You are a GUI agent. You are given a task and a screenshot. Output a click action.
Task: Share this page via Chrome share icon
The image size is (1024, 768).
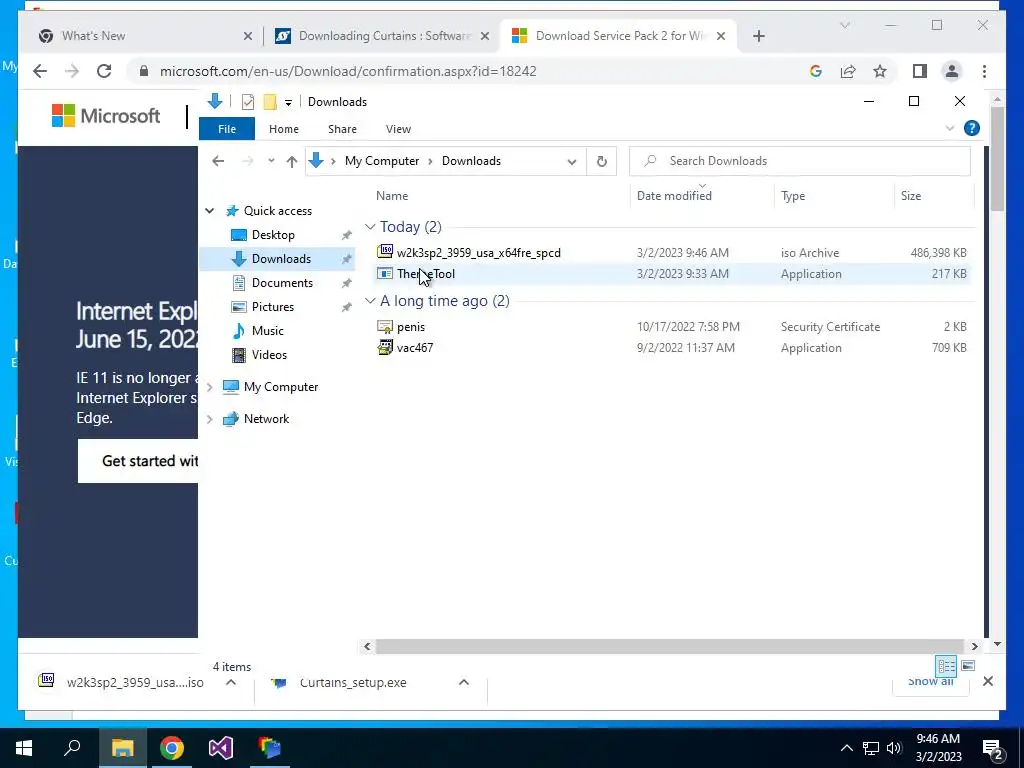click(x=848, y=72)
